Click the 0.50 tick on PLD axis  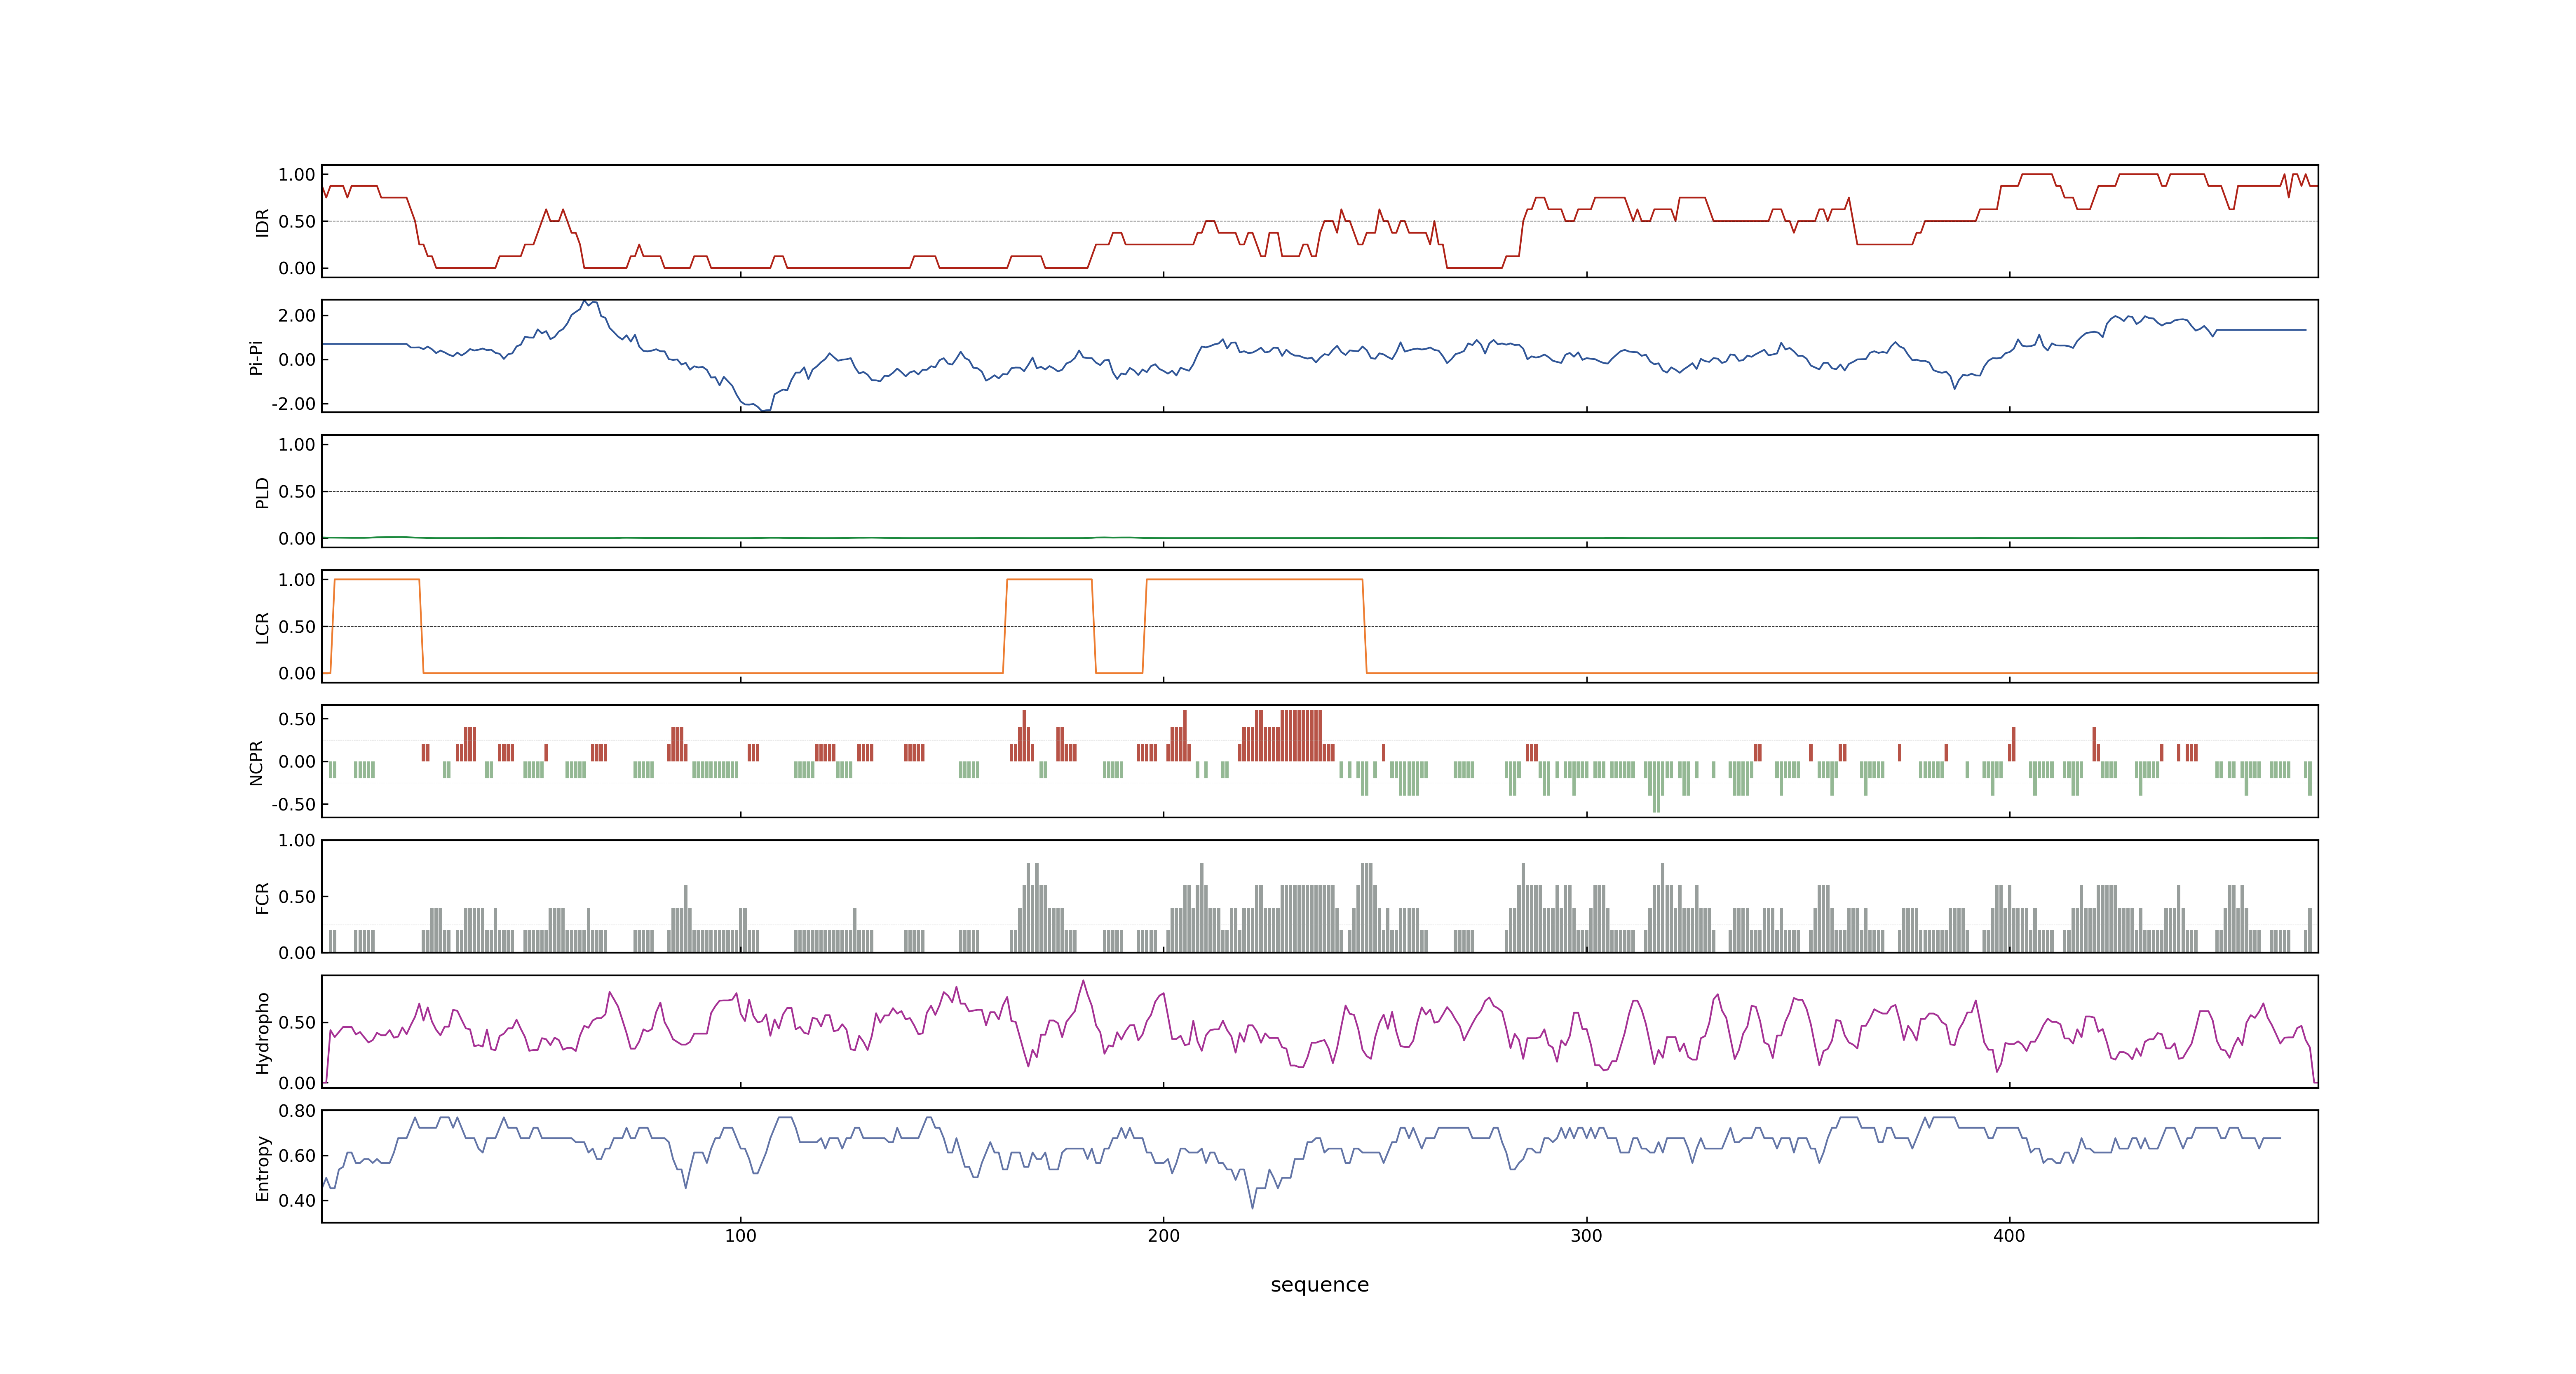pyautogui.click(x=297, y=492)
